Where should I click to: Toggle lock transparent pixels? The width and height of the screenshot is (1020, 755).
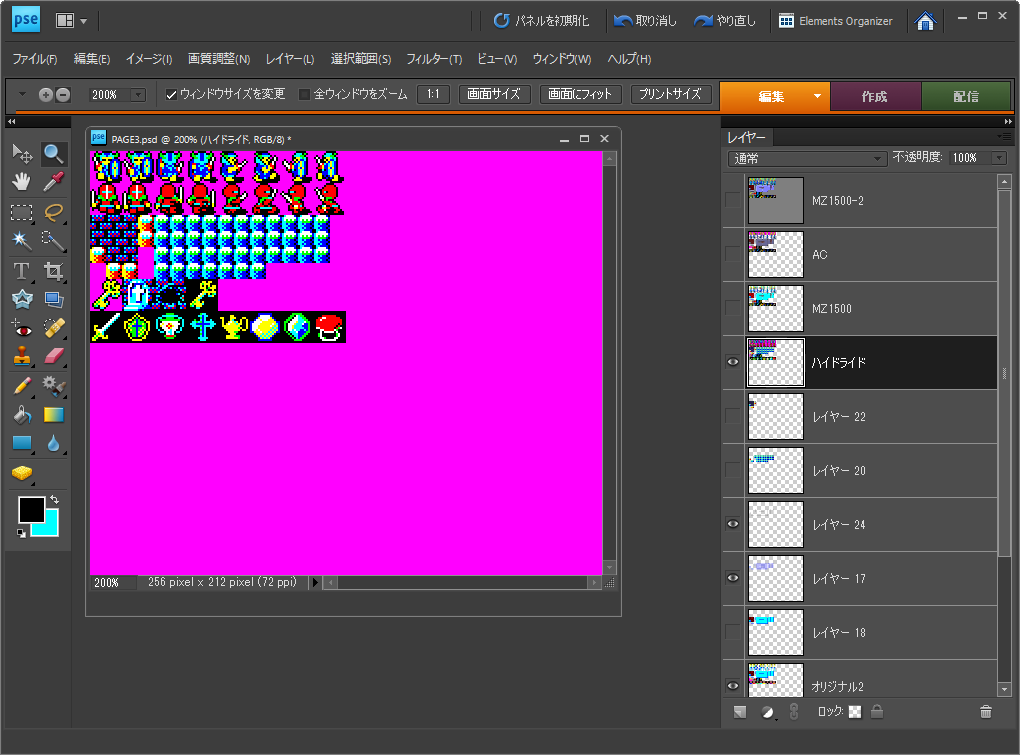pos(855,712)
